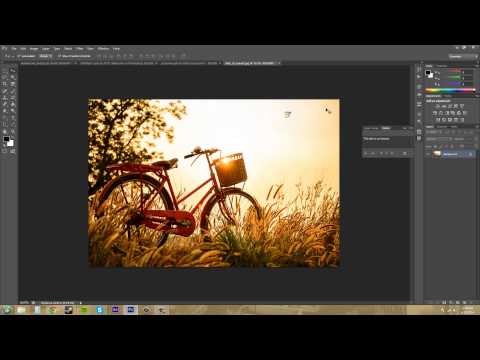Open the Move tool preset picker
The width and height of the screenshot is (480, 360).
pos(8,56)
